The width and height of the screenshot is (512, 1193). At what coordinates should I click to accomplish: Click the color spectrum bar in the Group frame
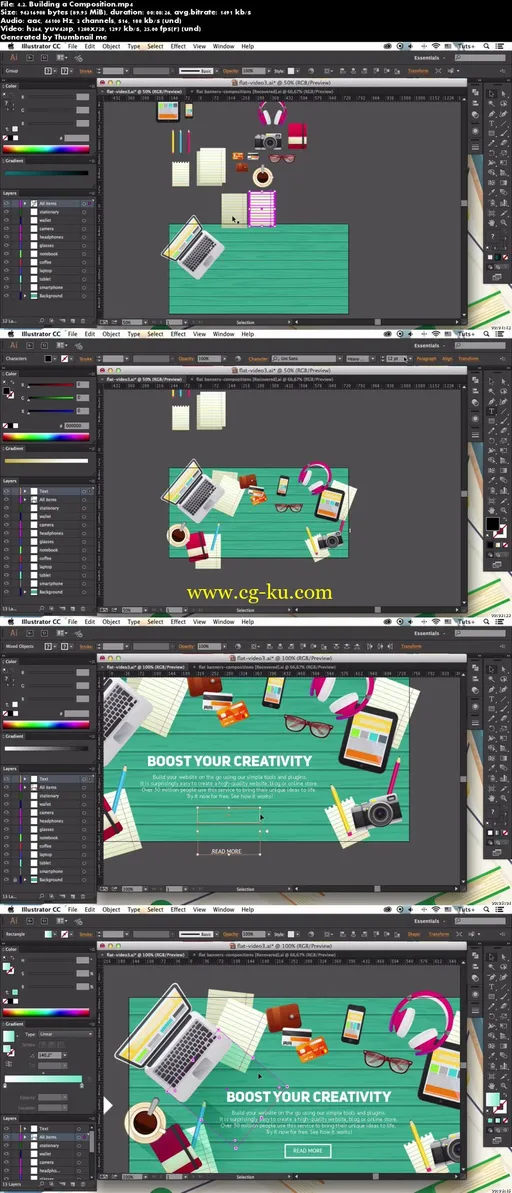point(46,149)
